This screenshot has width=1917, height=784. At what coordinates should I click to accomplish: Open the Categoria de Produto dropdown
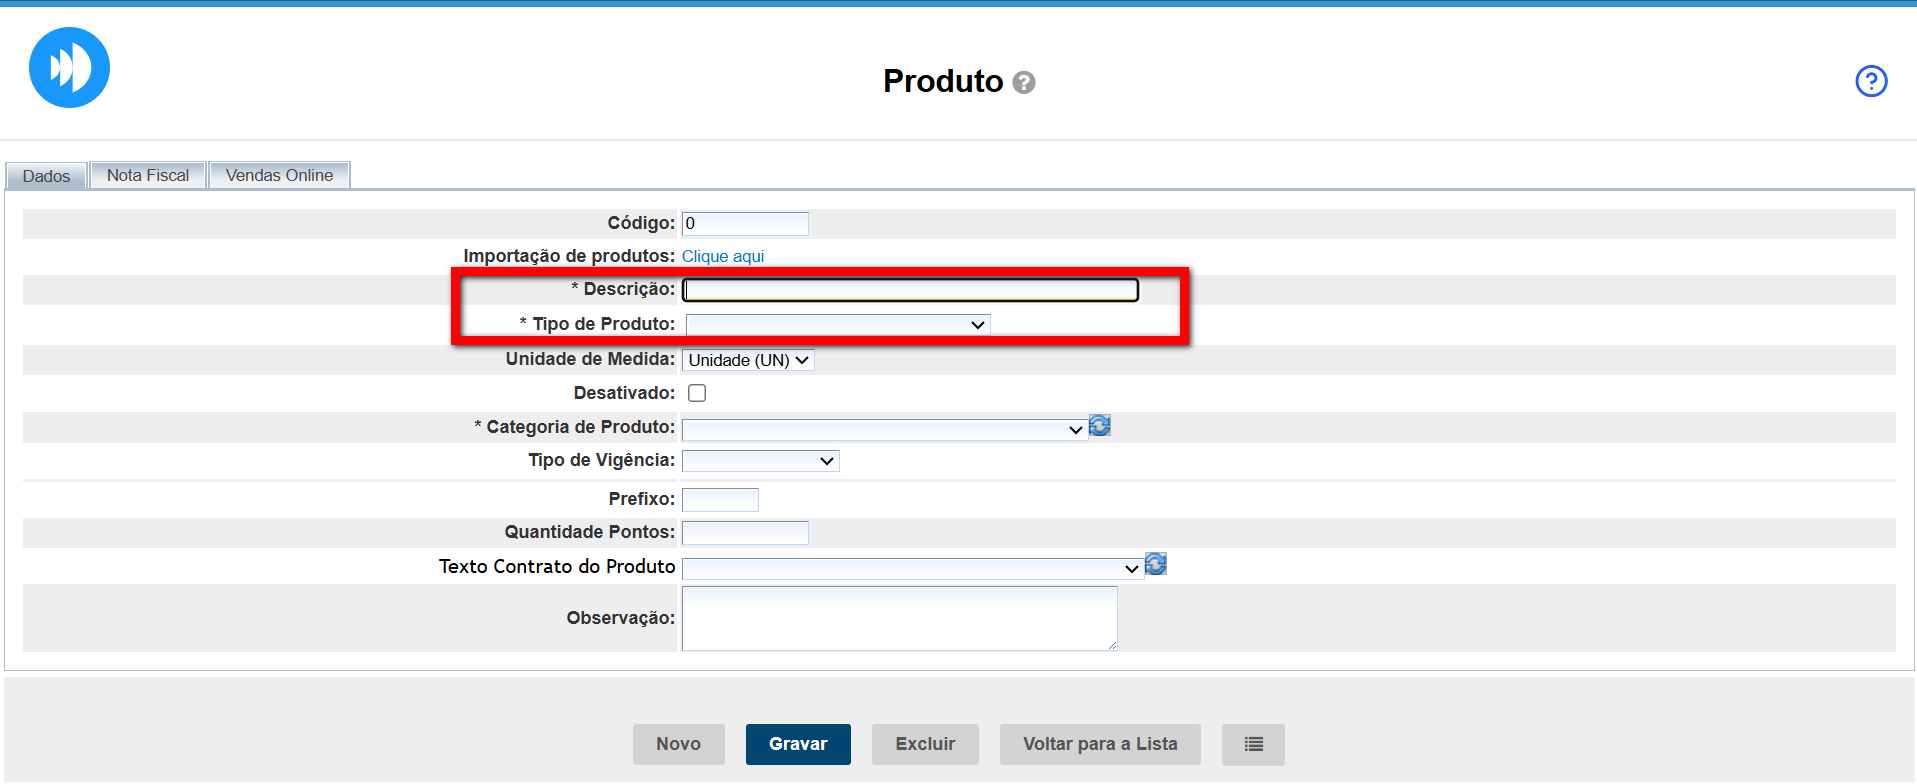(x=883, y=429)
